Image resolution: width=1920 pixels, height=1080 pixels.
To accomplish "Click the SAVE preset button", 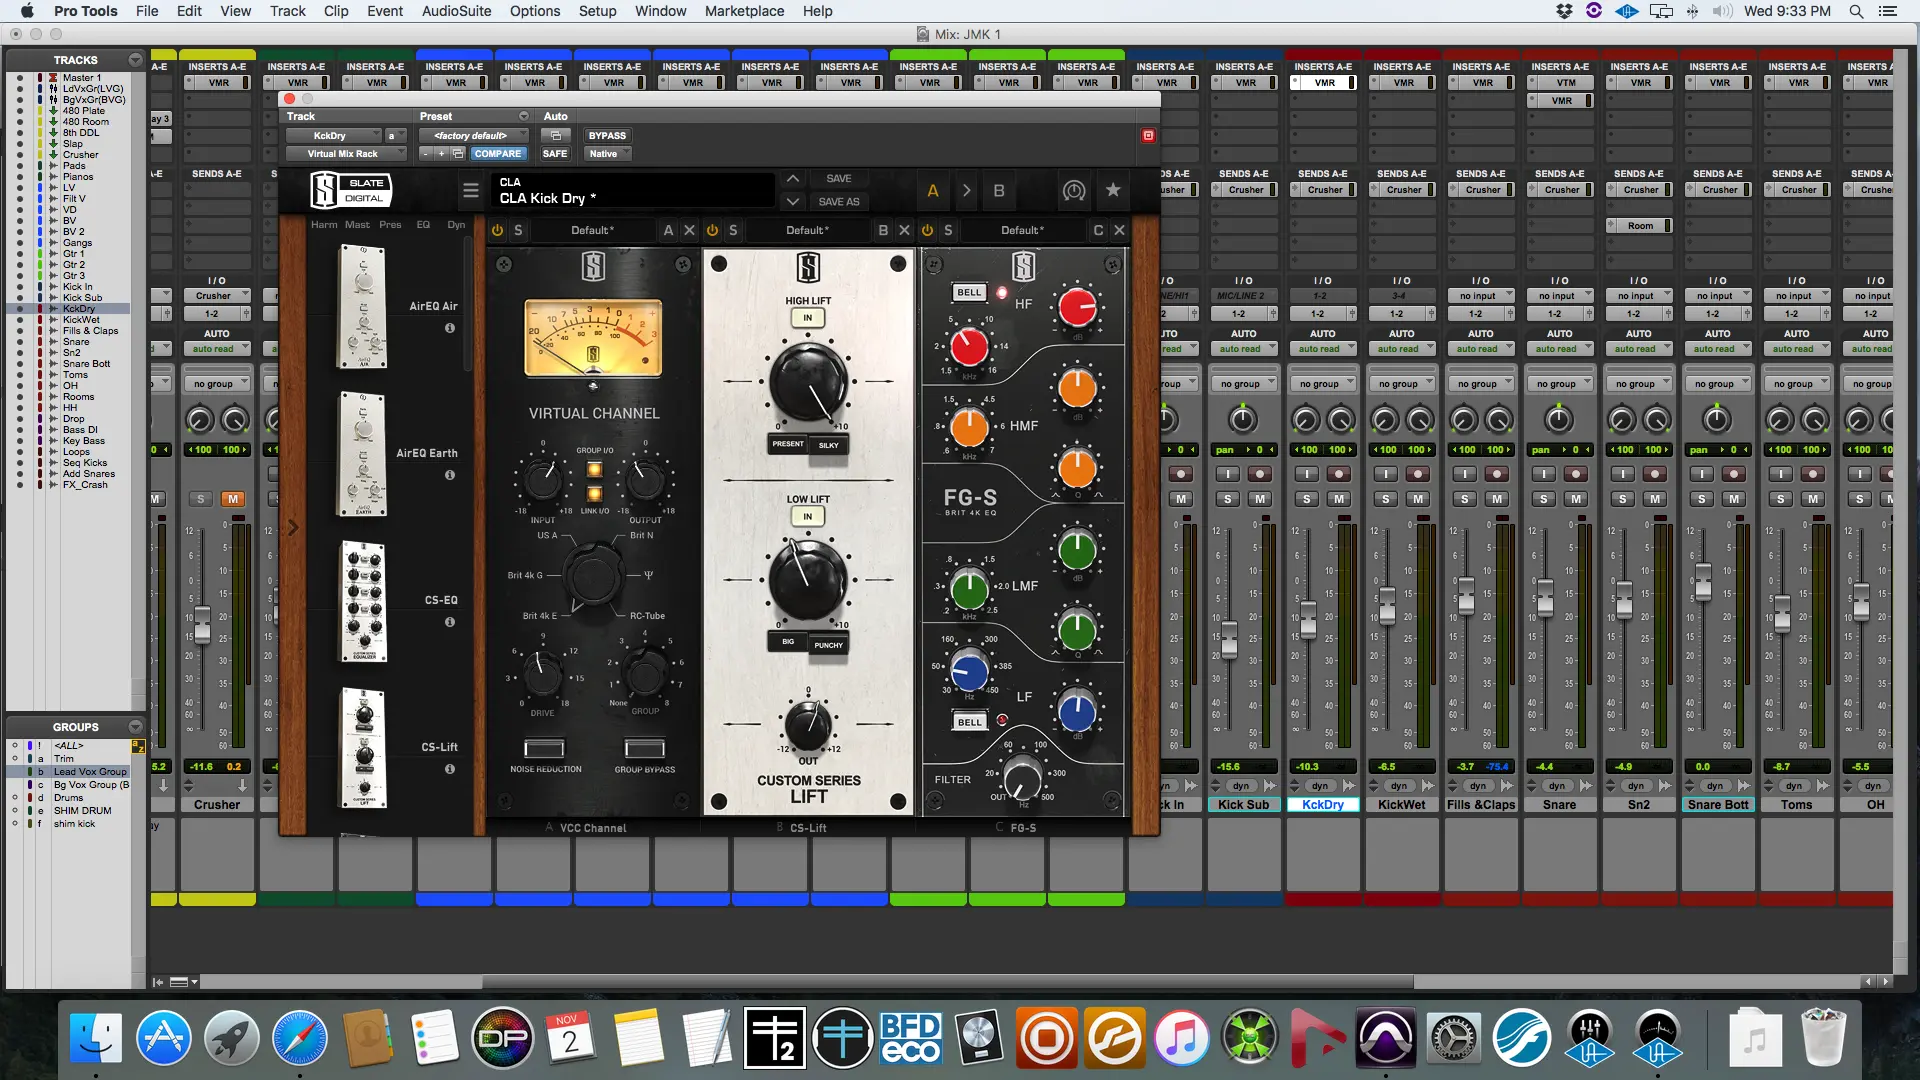I will 839,179.
